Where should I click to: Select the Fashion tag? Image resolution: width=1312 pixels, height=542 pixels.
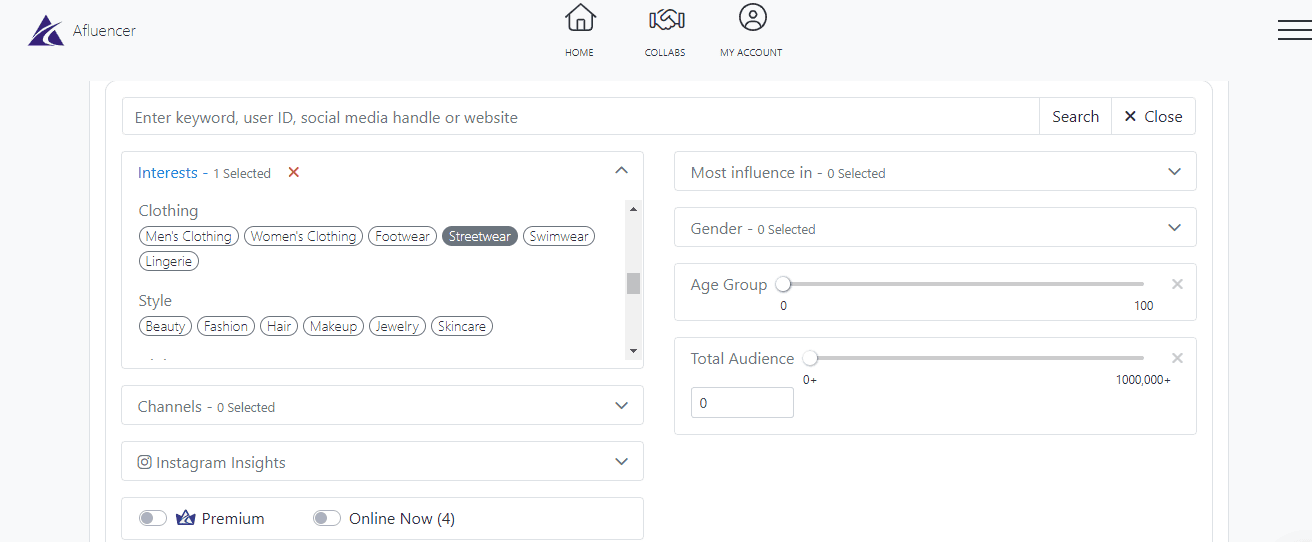(226, 326)
